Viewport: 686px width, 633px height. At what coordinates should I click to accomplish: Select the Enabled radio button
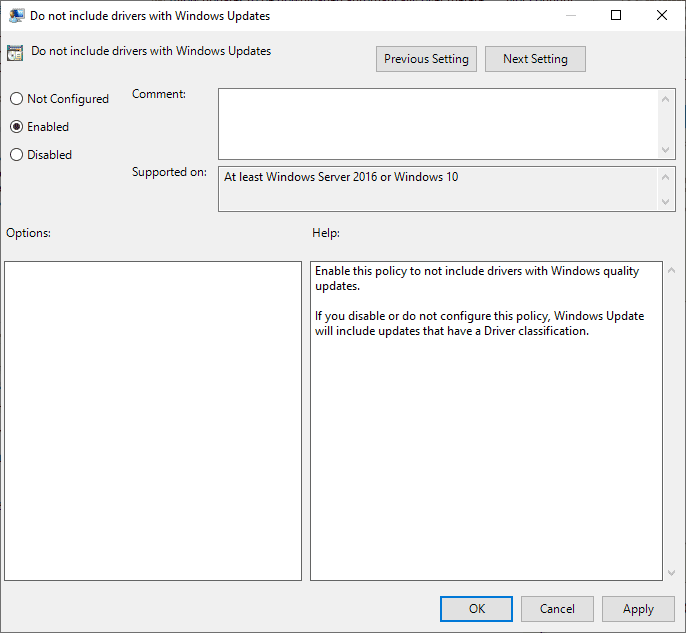pos(16,127)
